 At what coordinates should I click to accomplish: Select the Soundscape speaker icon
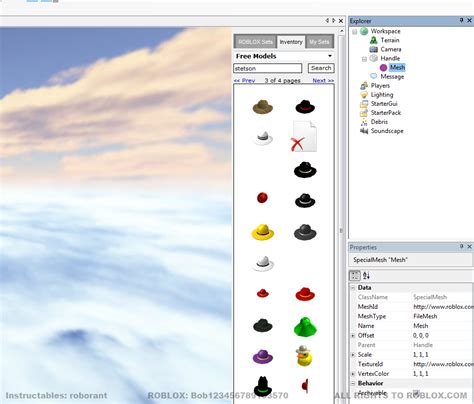pos(364,131)
